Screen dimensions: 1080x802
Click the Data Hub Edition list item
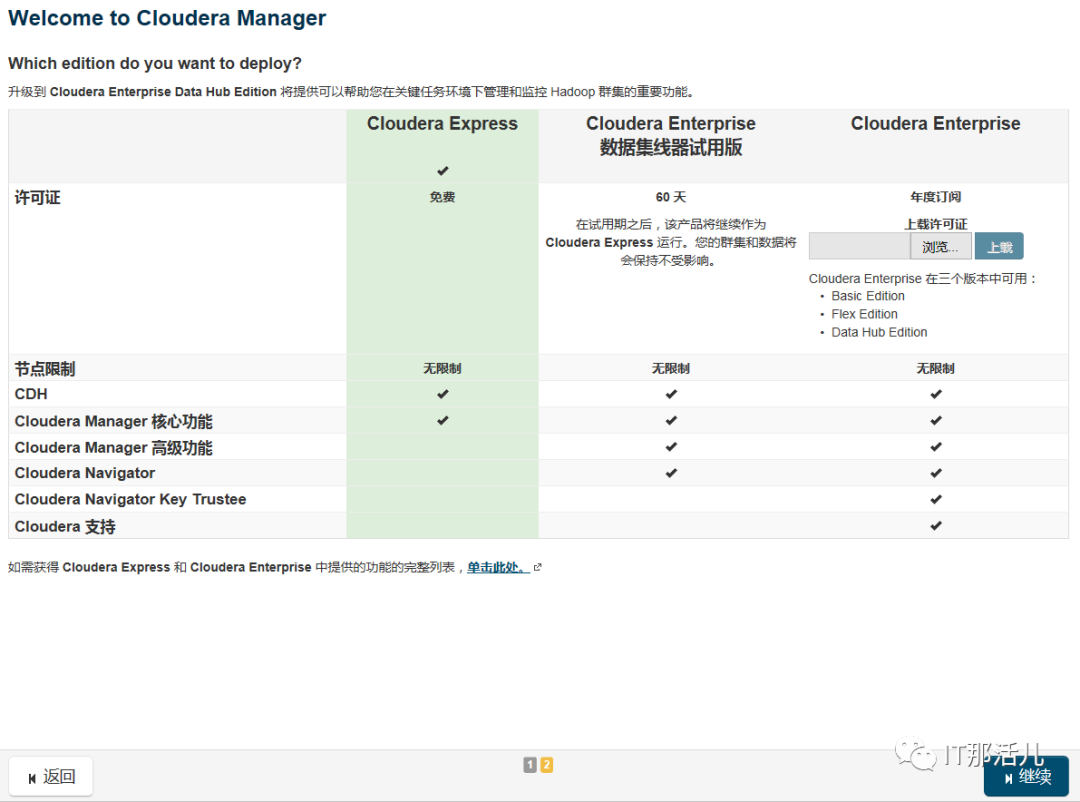click(879, 332)
